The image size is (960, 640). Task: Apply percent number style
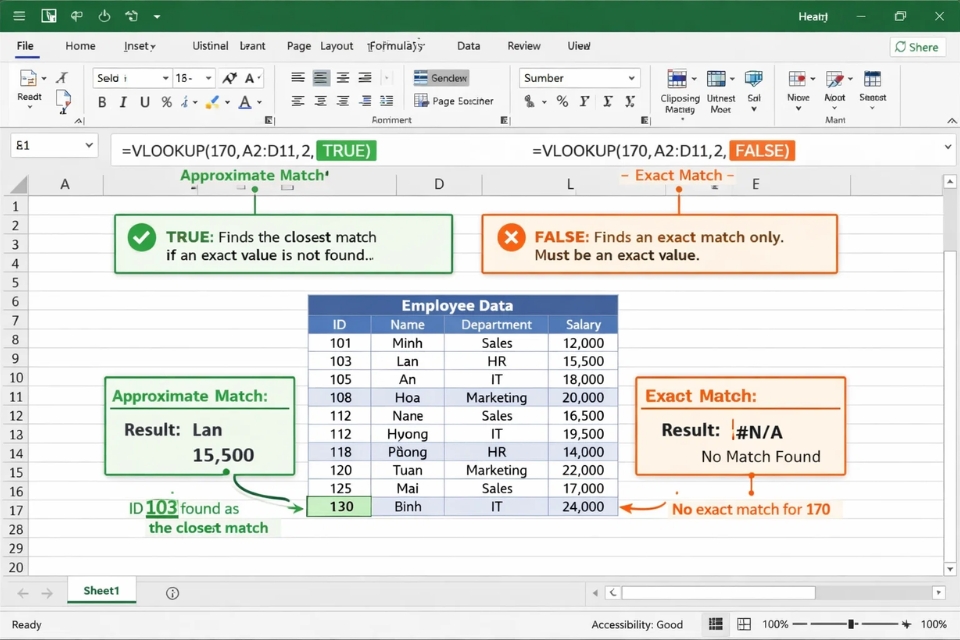click(x=562, y=100)
